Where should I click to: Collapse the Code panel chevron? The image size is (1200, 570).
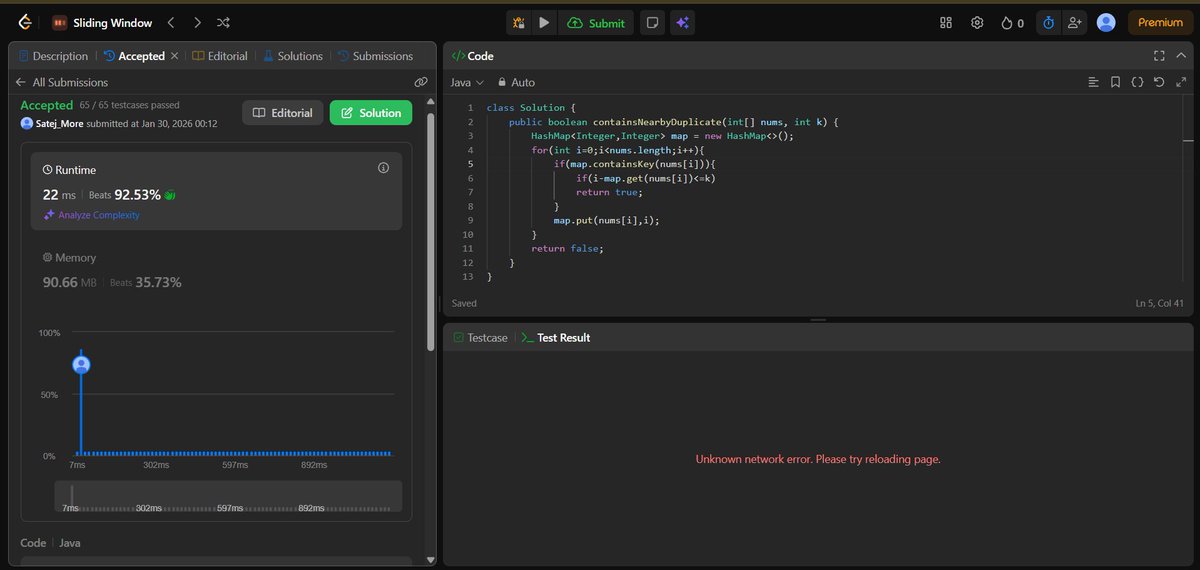pos(1181,56)
